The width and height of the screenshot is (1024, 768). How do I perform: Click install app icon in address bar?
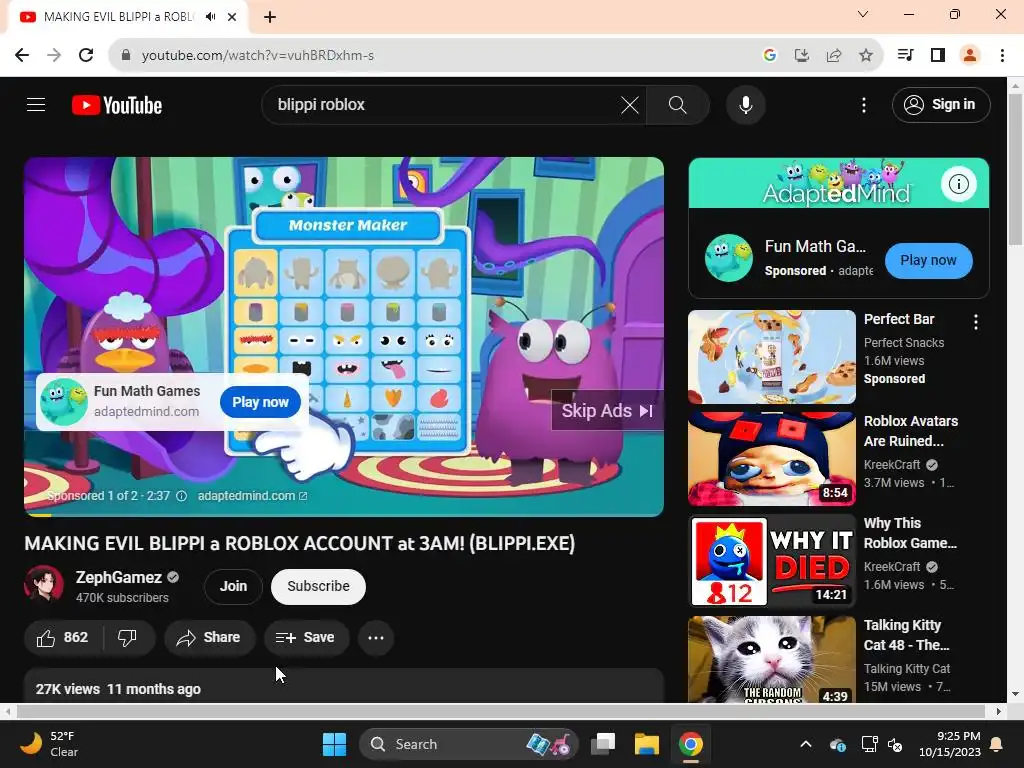[801, 56]
